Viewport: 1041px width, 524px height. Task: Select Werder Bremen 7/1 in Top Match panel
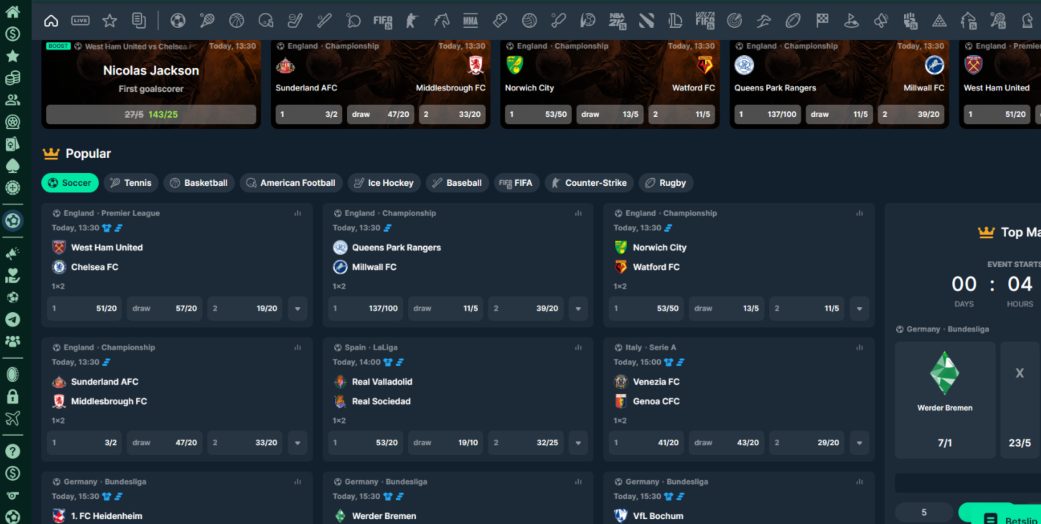[x=945, y=400]
